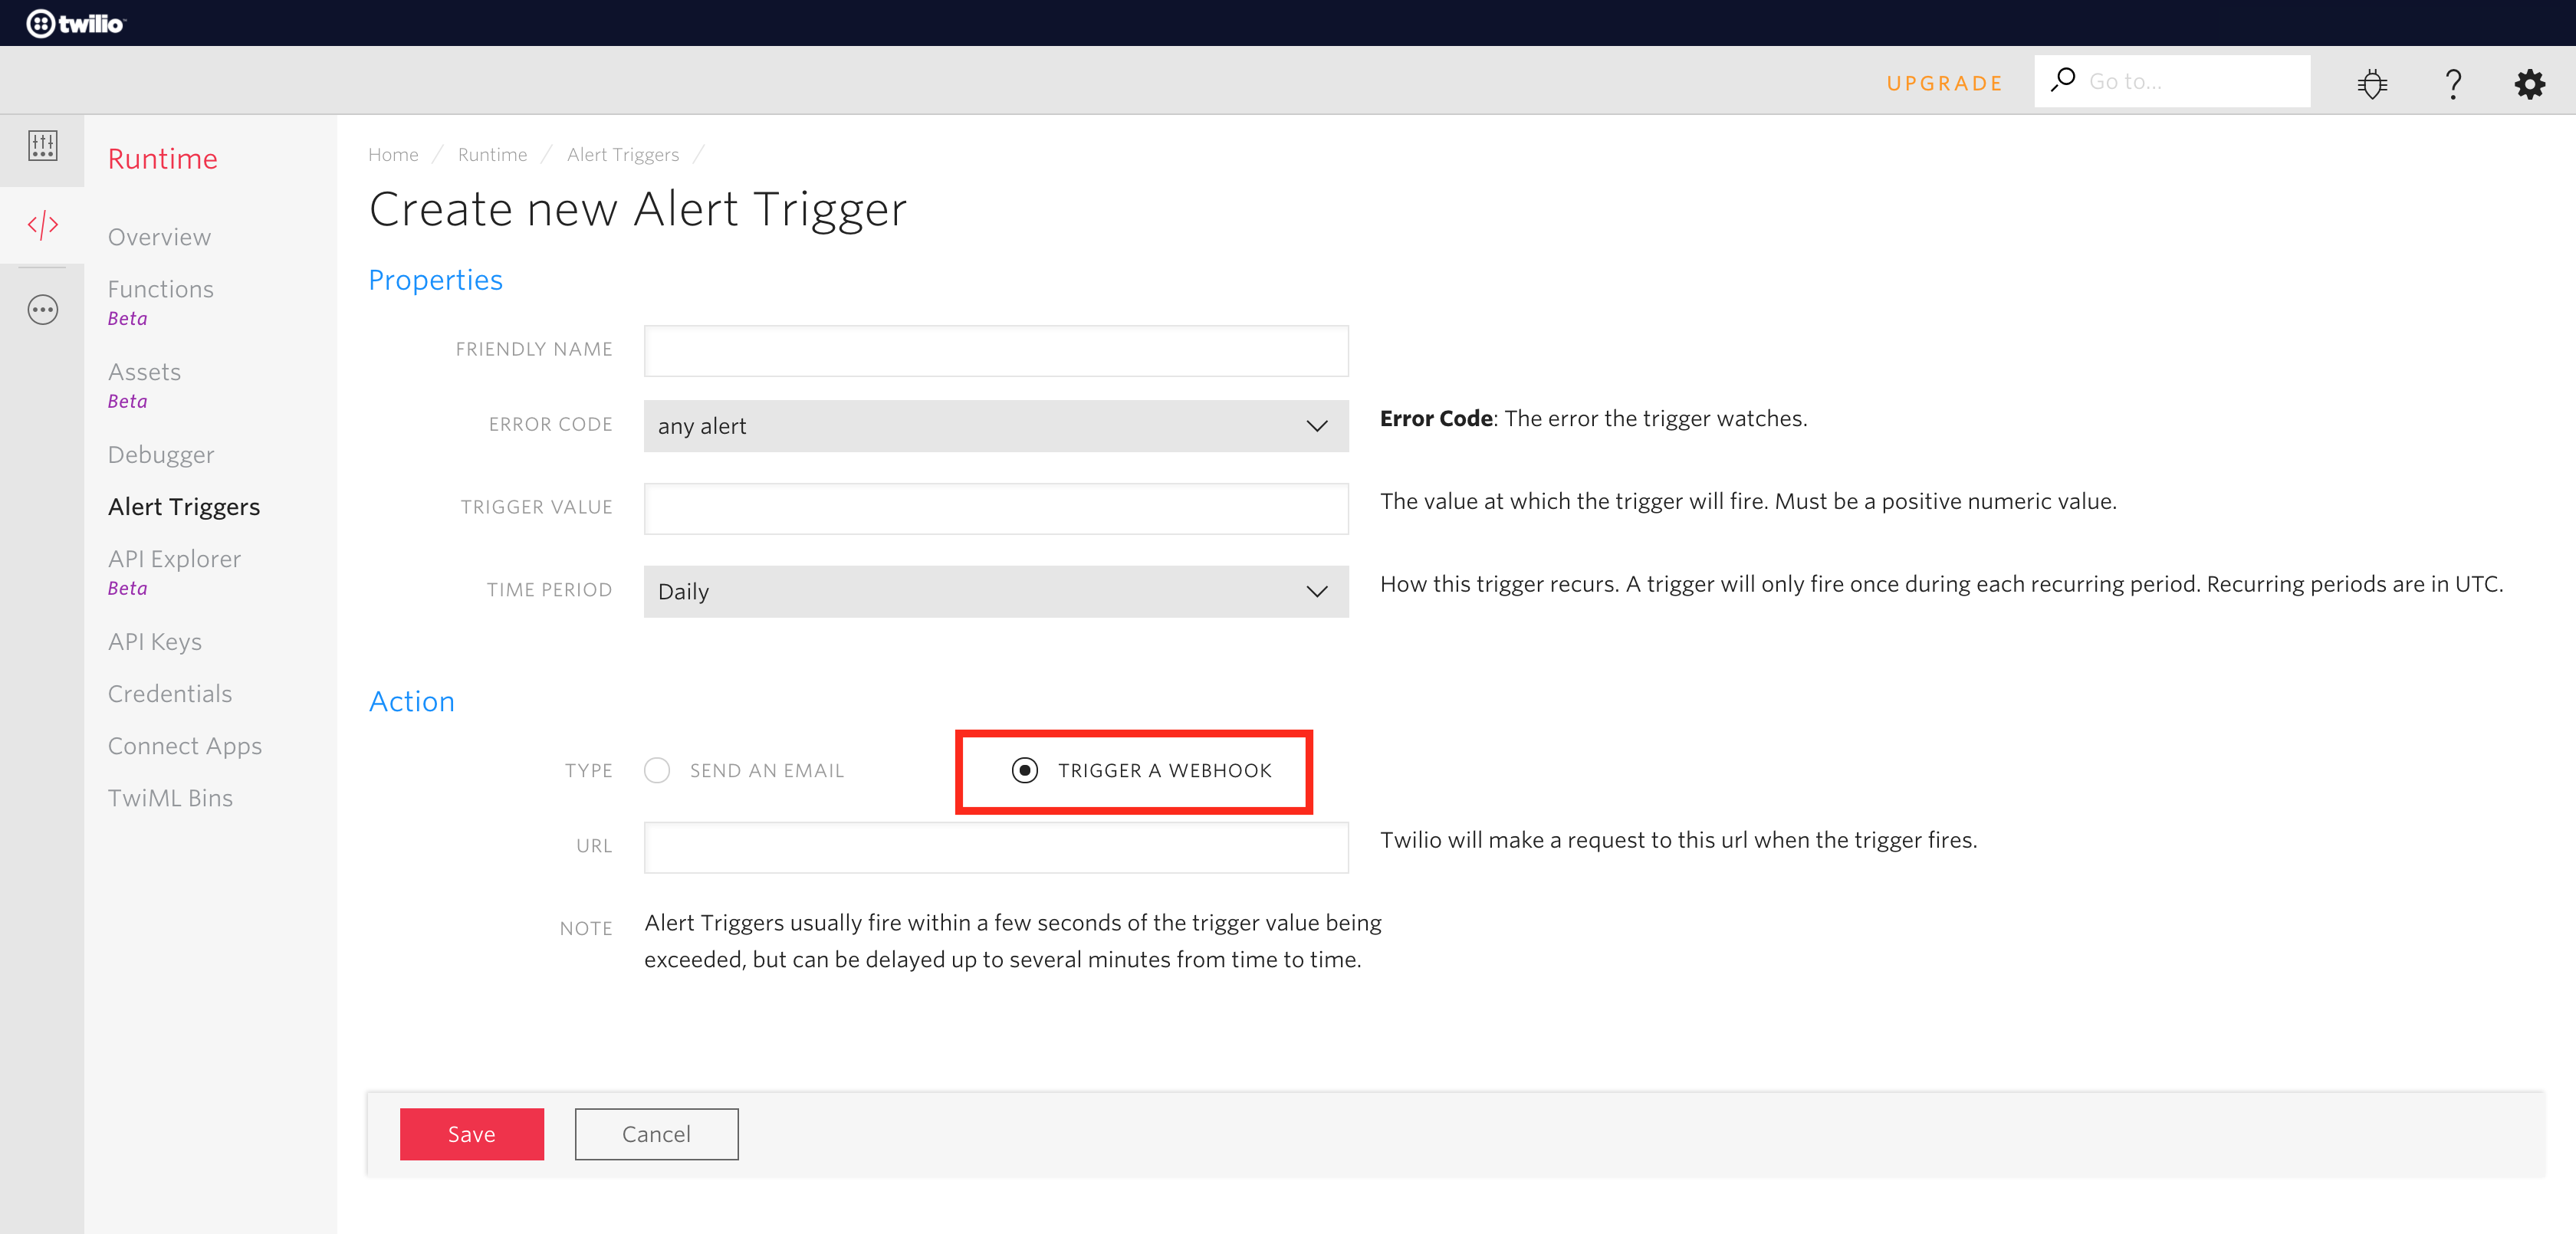Focus the Friendly Name input field

tap(995, 351)
